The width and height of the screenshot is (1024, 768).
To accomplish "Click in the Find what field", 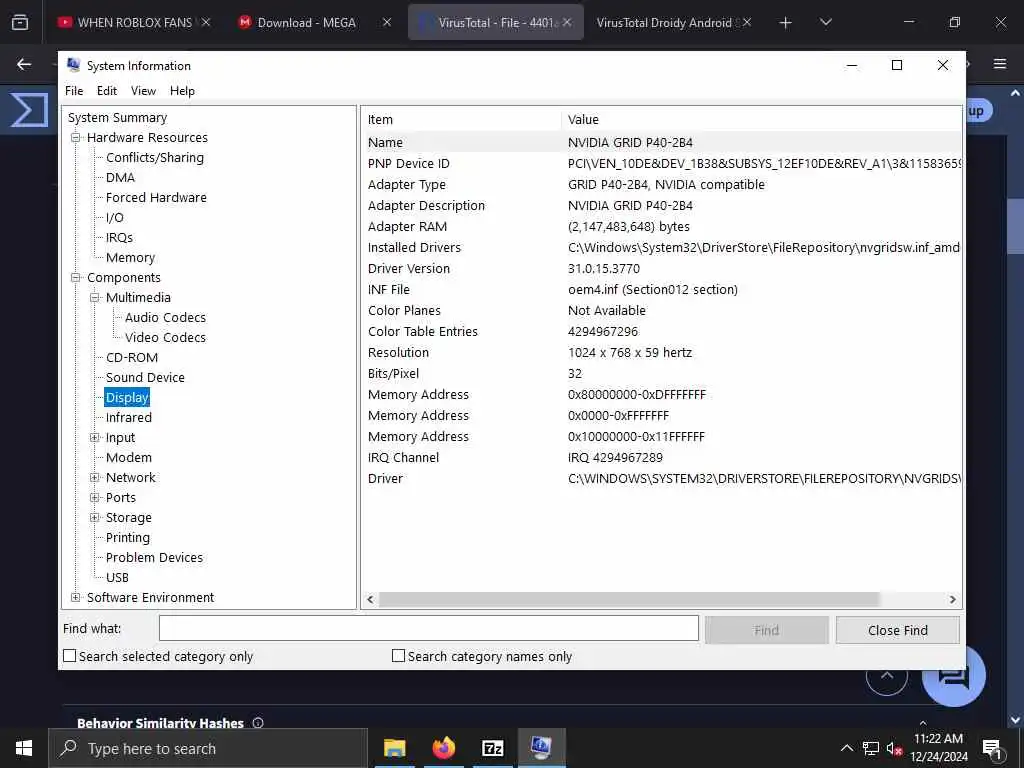I will coord(428,628).
